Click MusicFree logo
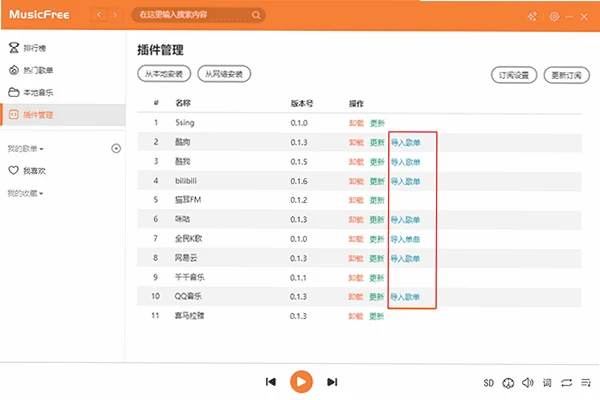This screenshot has width=600, height=400. (39, 15)
